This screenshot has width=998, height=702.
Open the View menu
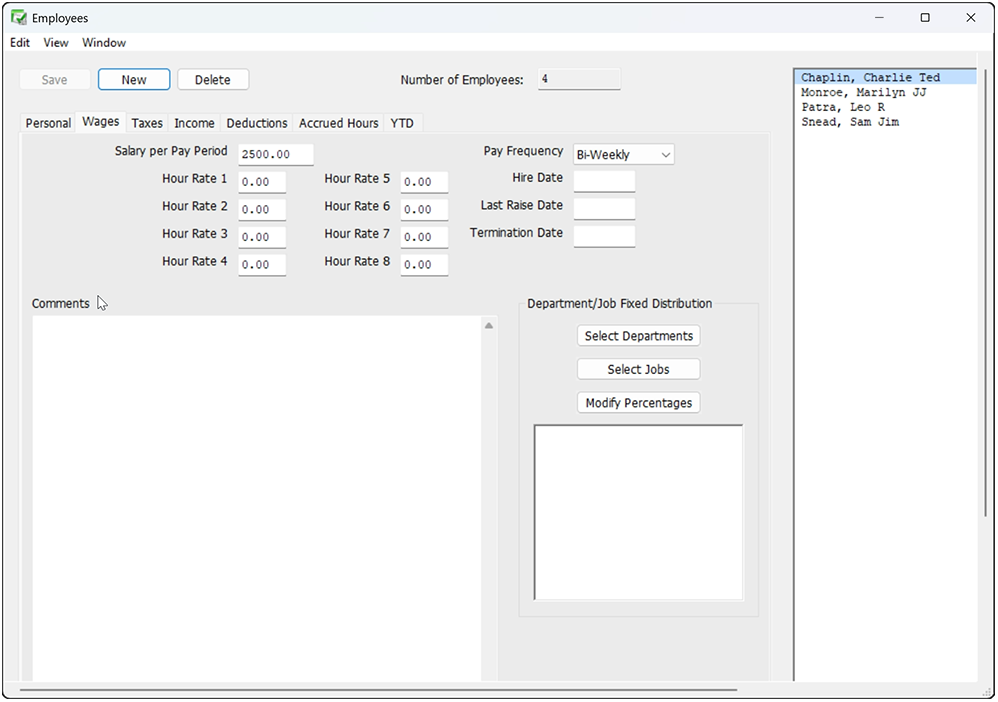point(56,43)
